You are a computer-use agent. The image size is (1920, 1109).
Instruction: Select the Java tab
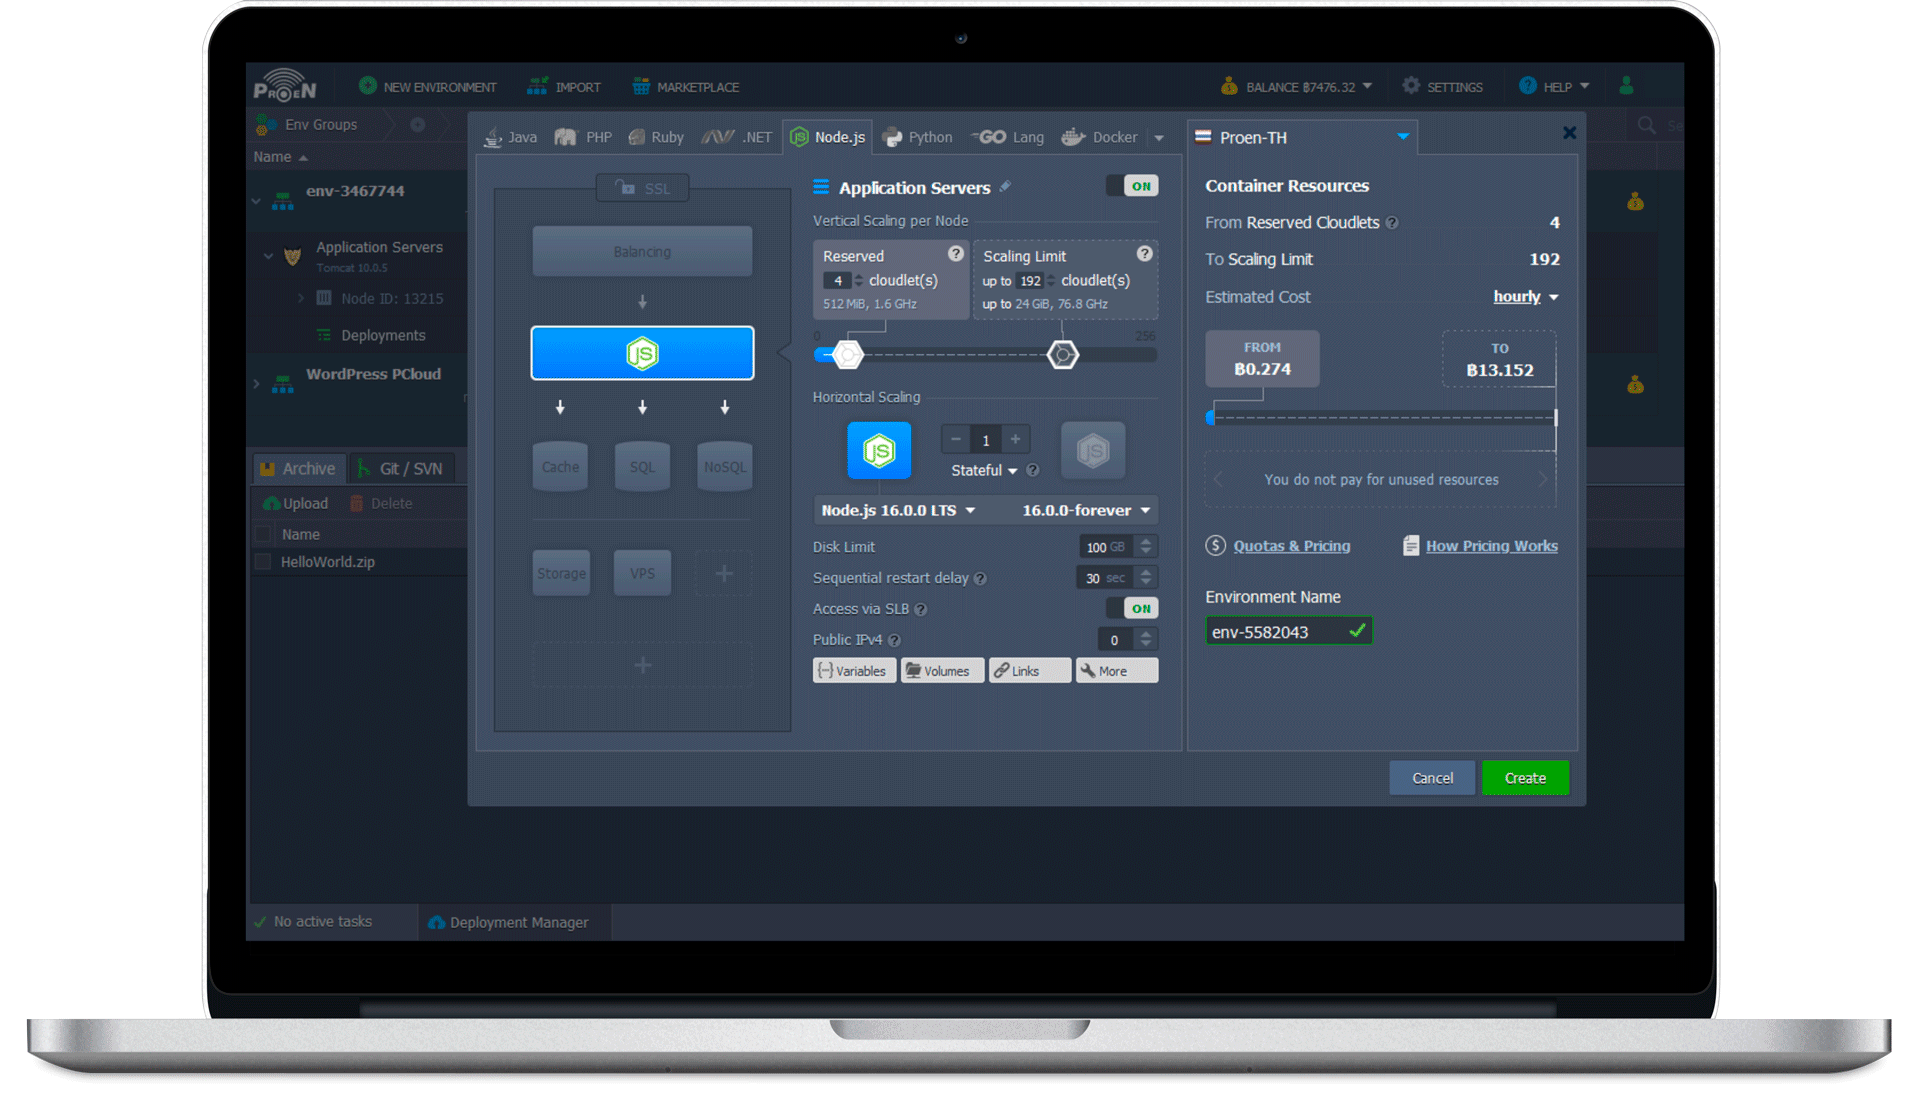coord(511,137)
